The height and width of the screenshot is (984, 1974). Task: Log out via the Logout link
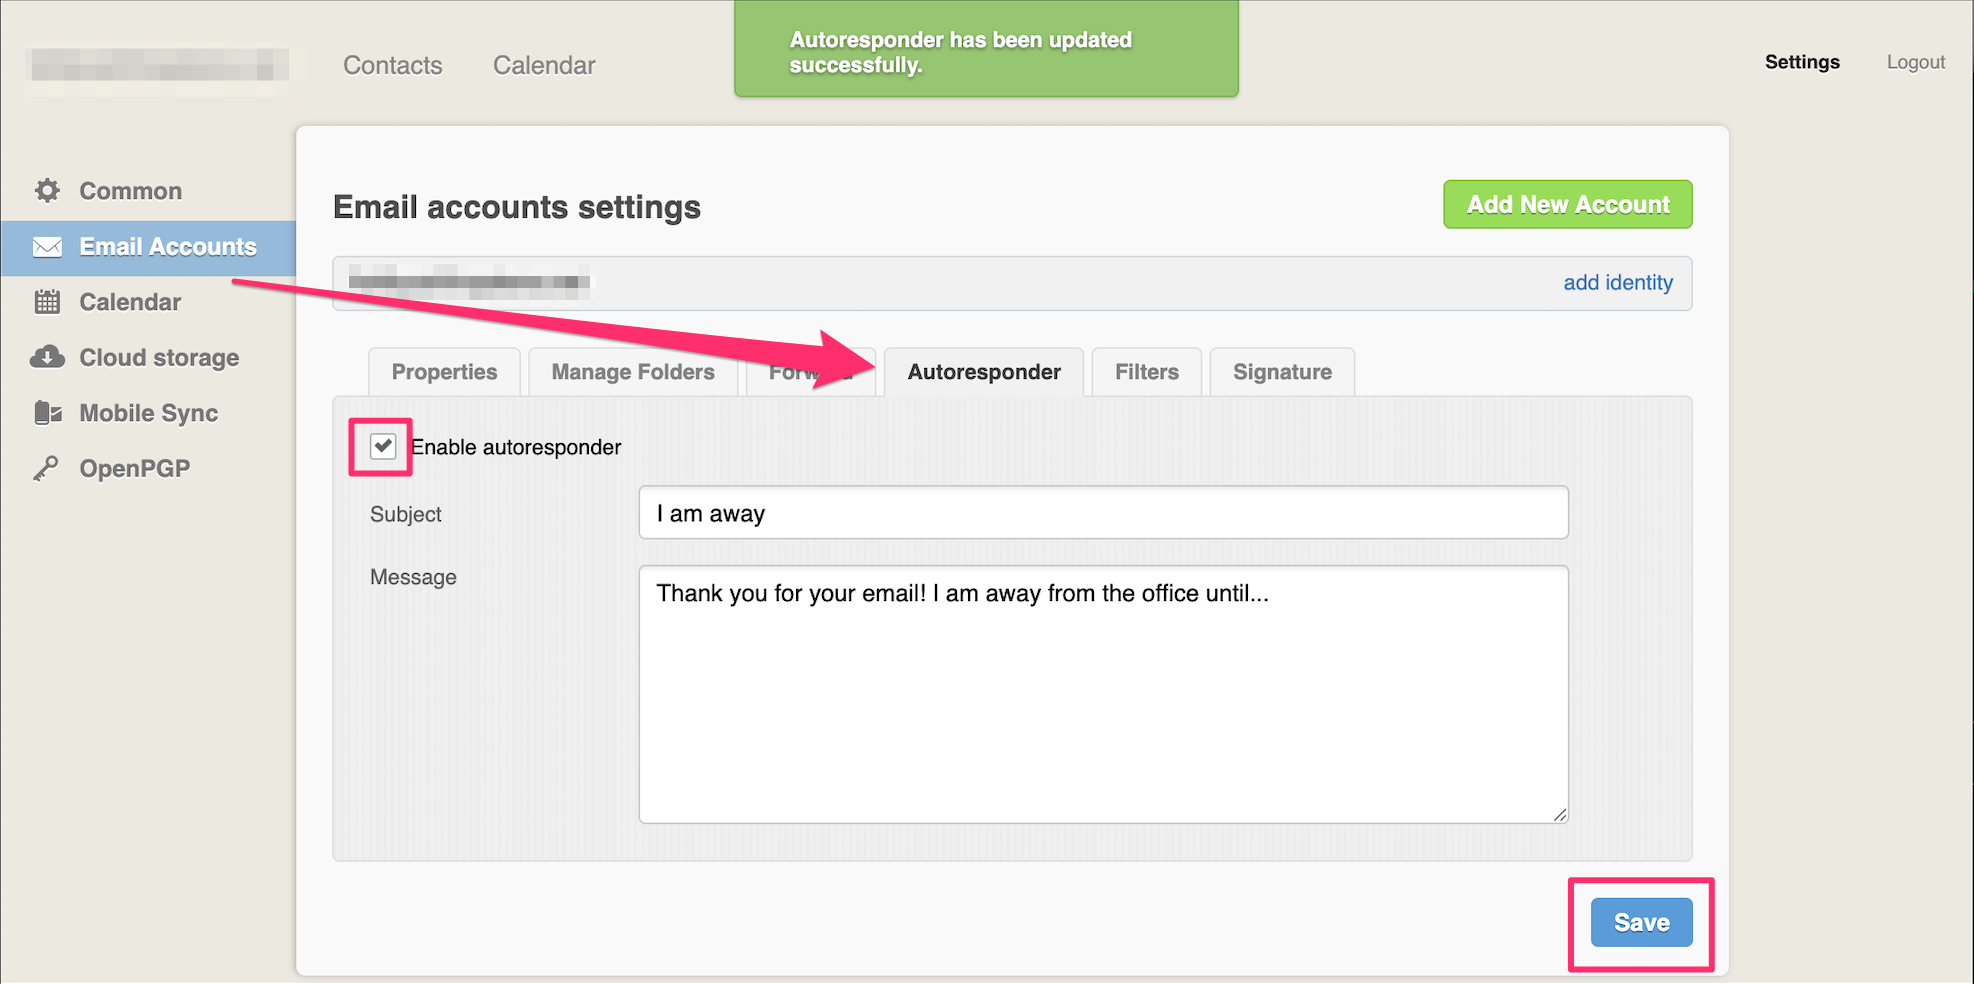[1916, 62]
